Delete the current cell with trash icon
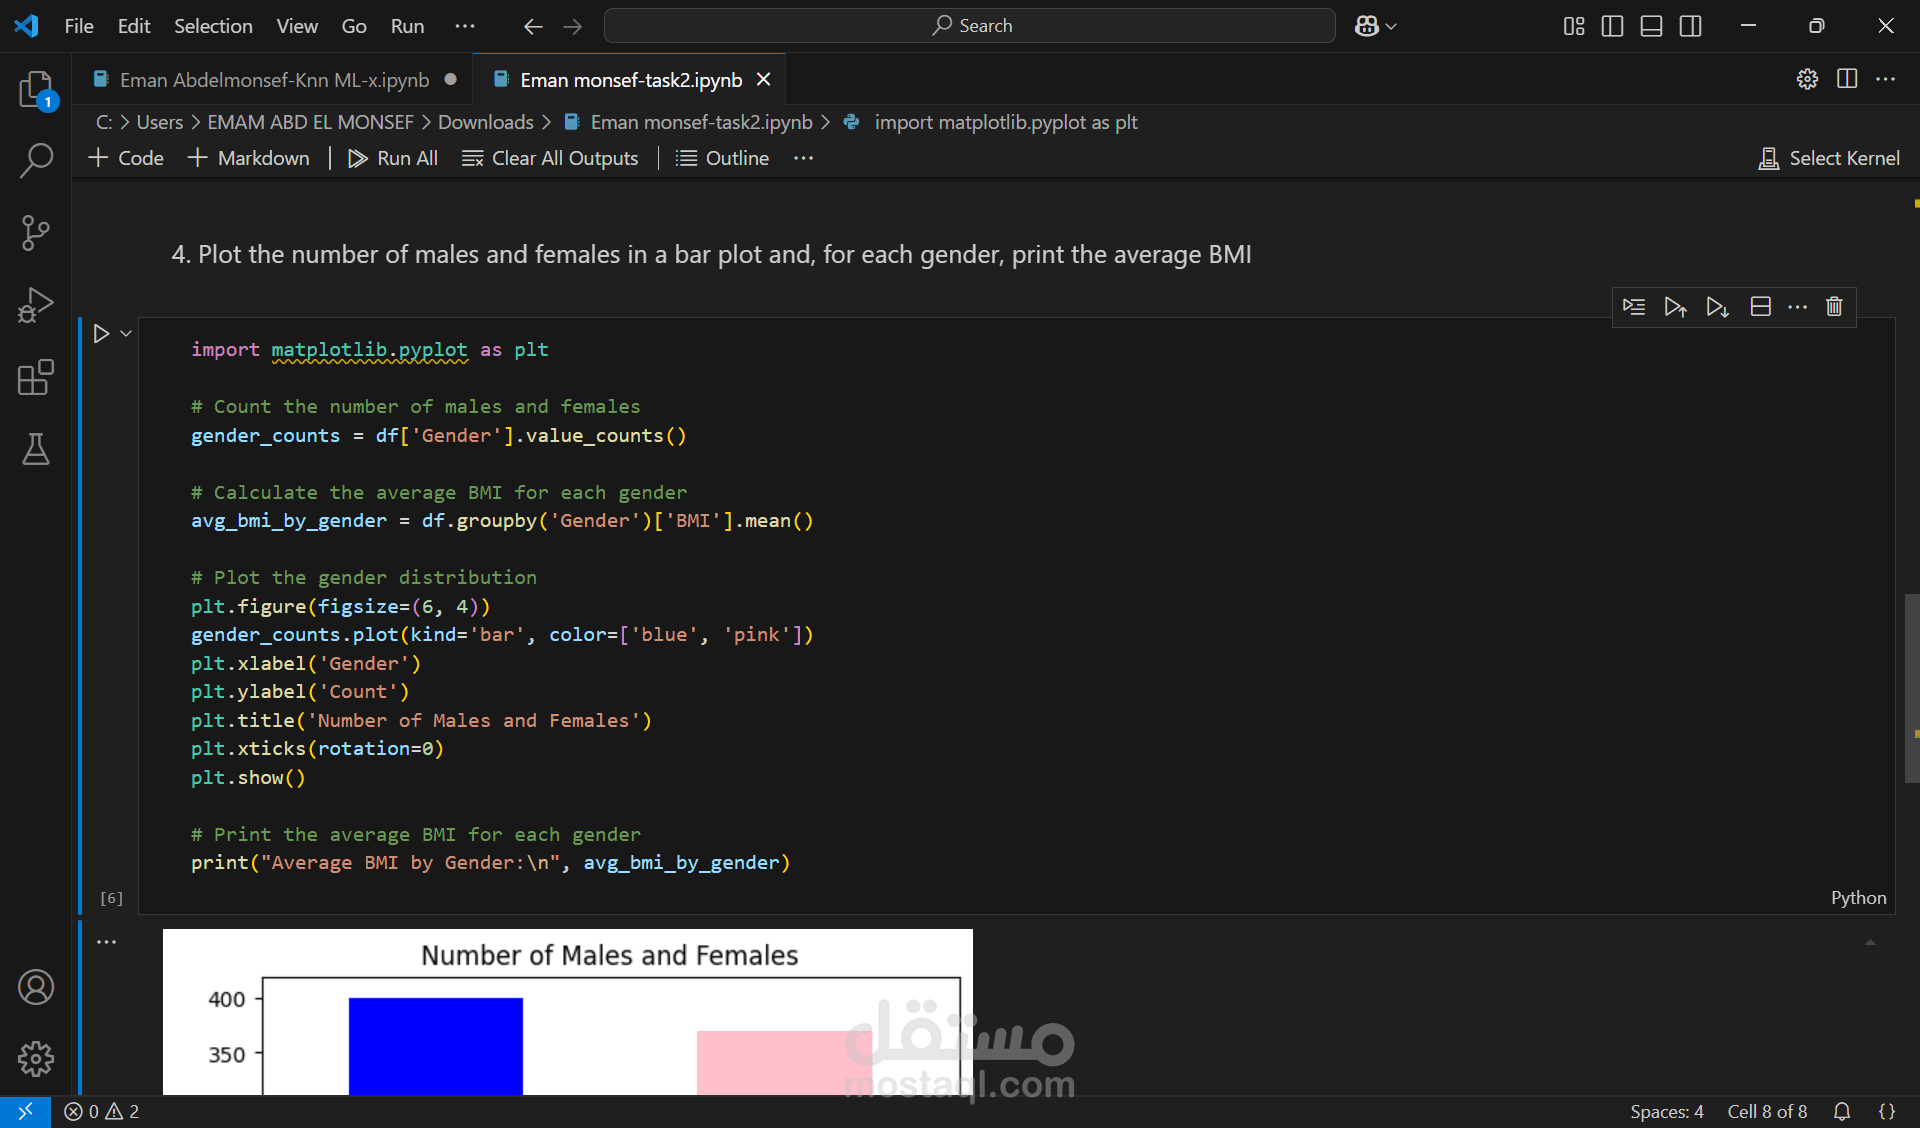The image size is (1920, 1128). (x=1834, y=307)
